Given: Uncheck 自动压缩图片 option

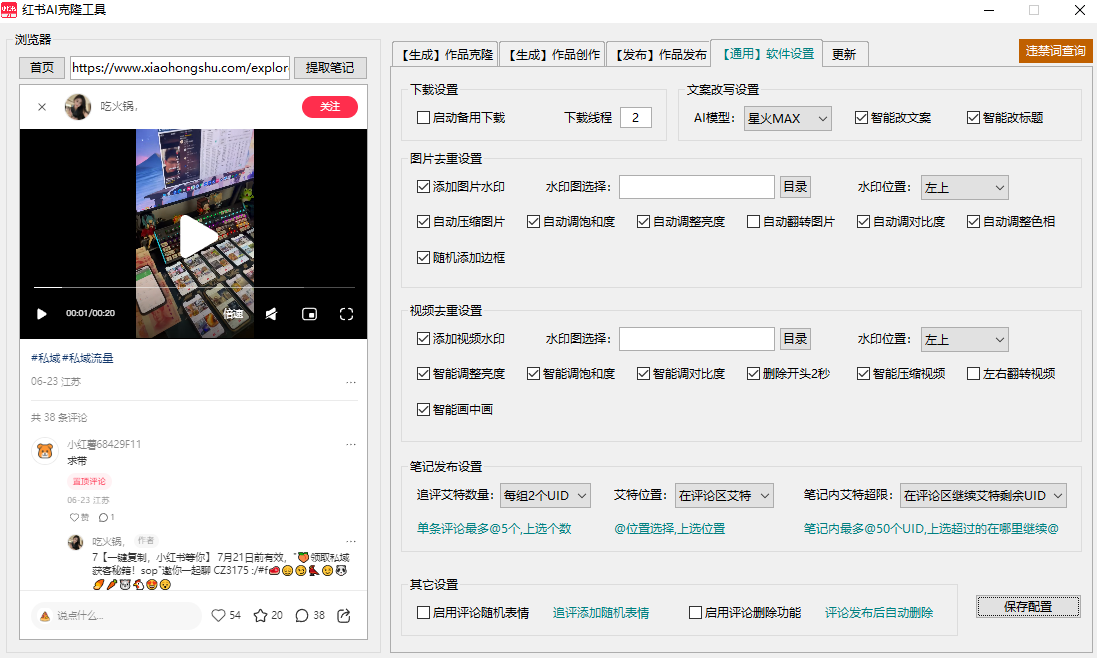Looking at the screenshot, I should click(x=423, y=222).
